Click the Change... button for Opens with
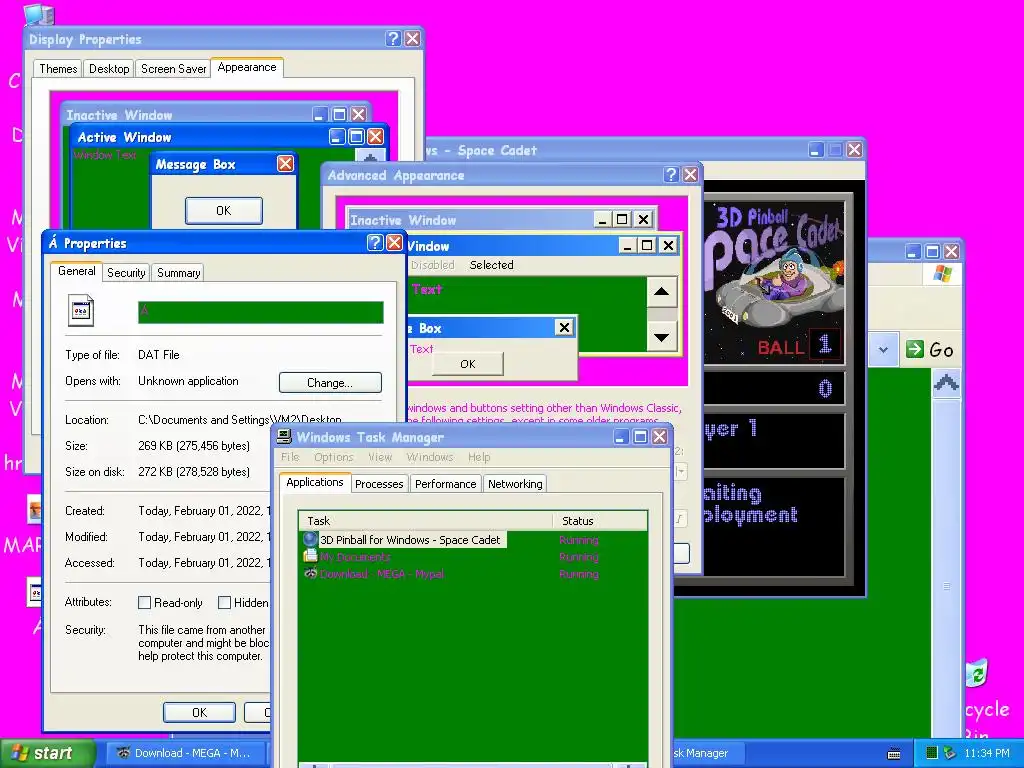1024x768 pixels. point(330,383)
